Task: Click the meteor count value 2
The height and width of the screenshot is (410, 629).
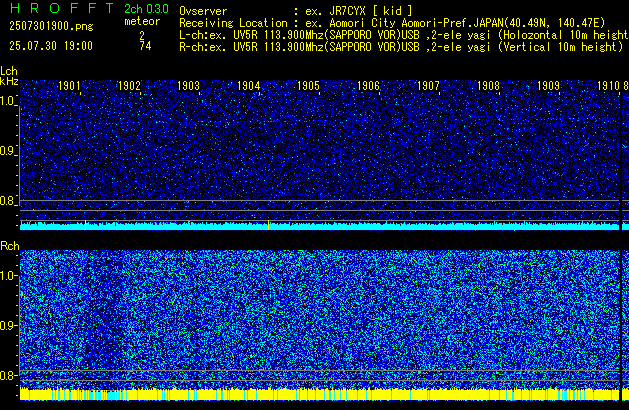Action: [142, 36]
